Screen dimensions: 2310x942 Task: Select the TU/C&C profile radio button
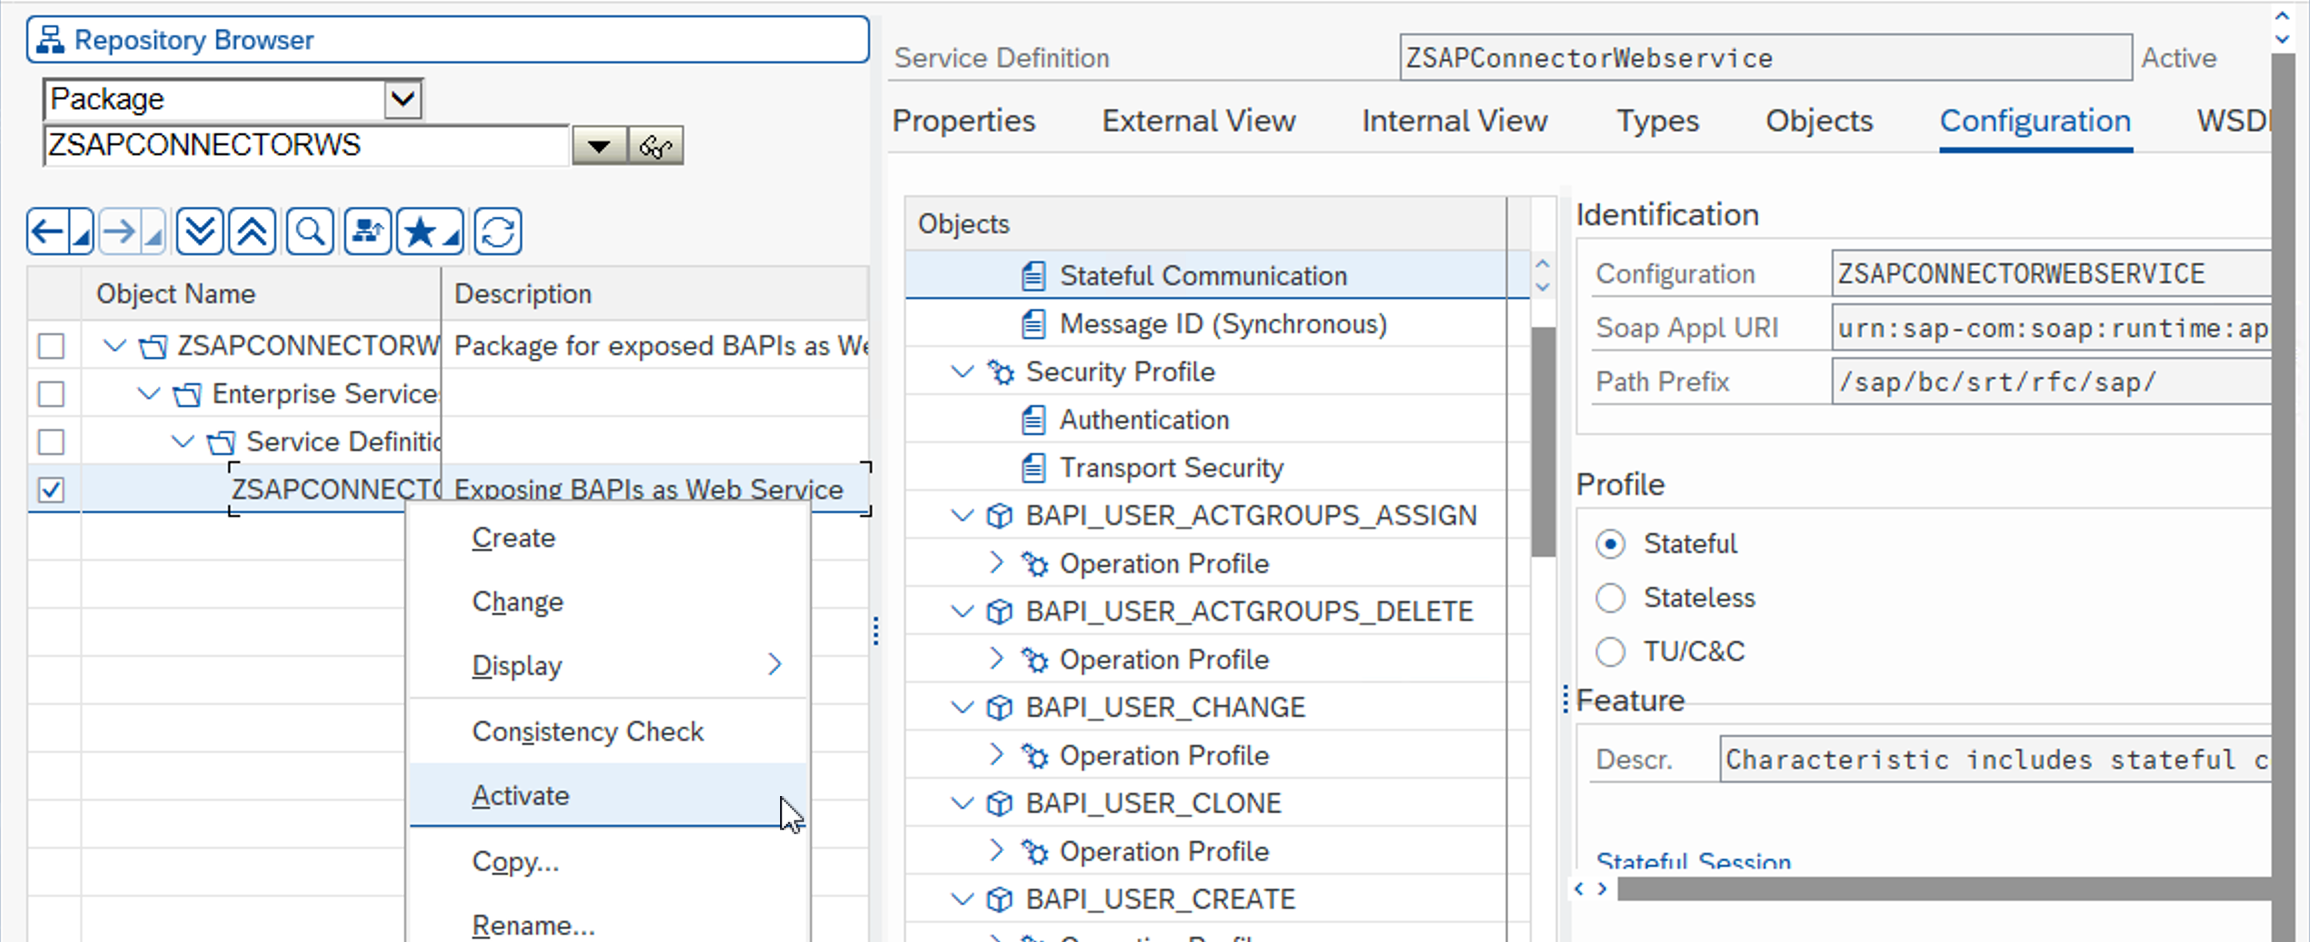point(1610,652)
